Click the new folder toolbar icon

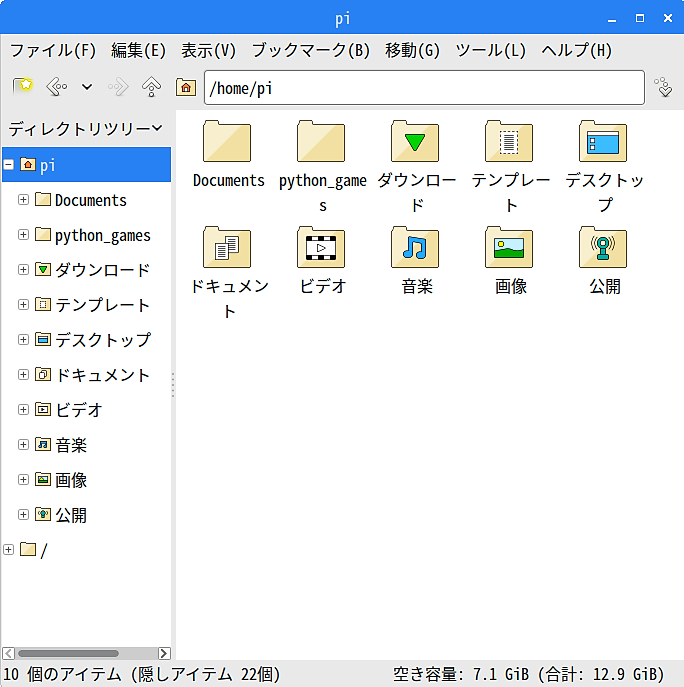[x=23, y=86]
